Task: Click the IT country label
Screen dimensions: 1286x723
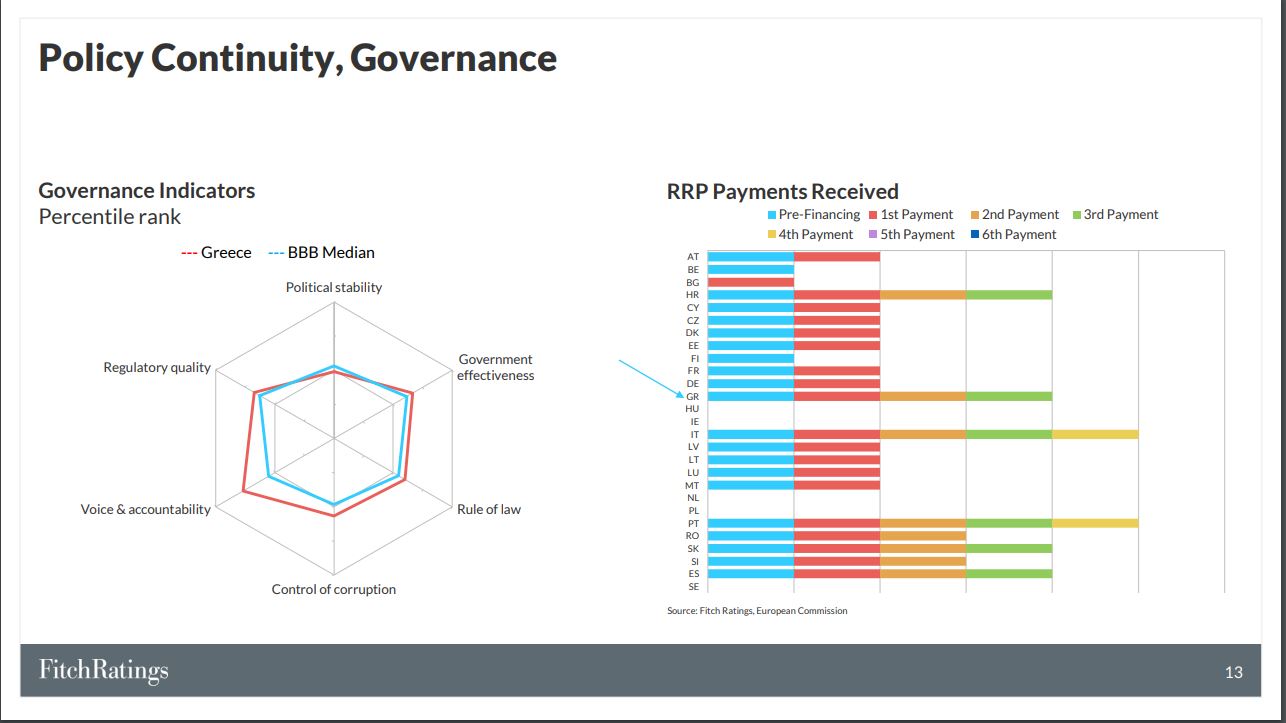Action: click(x=695, y=435)
